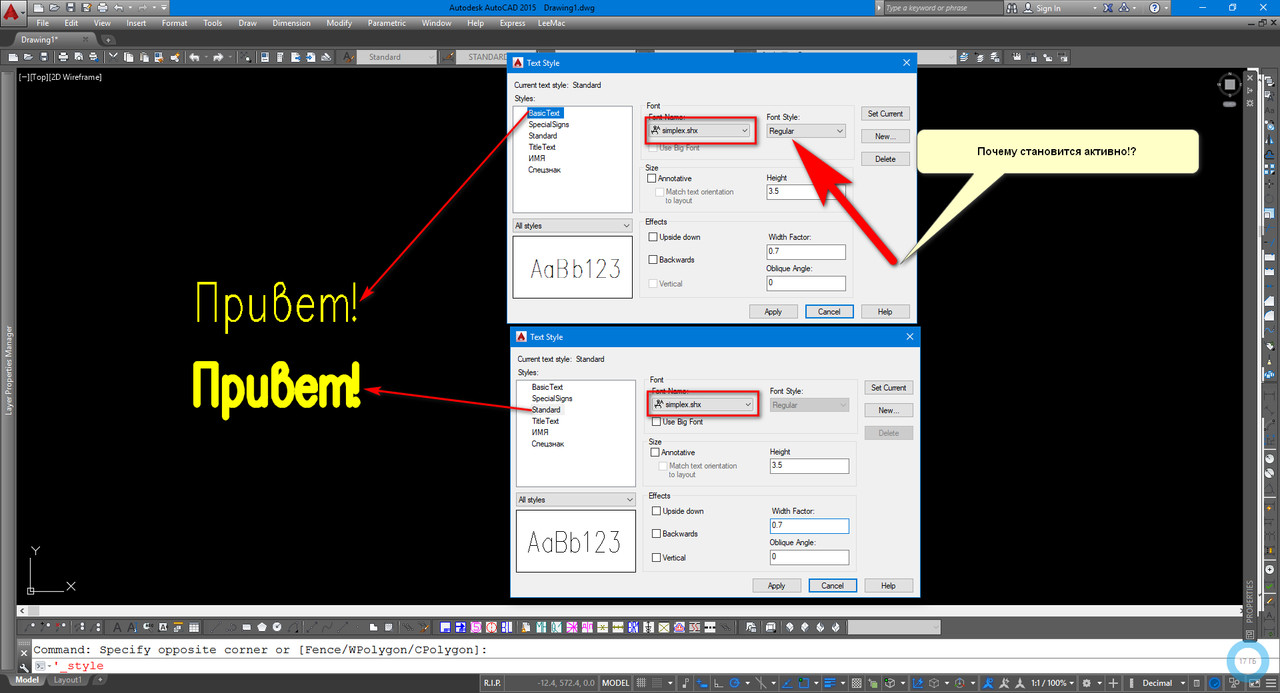
Task: Close the command line window X
Action: [23, 652]
